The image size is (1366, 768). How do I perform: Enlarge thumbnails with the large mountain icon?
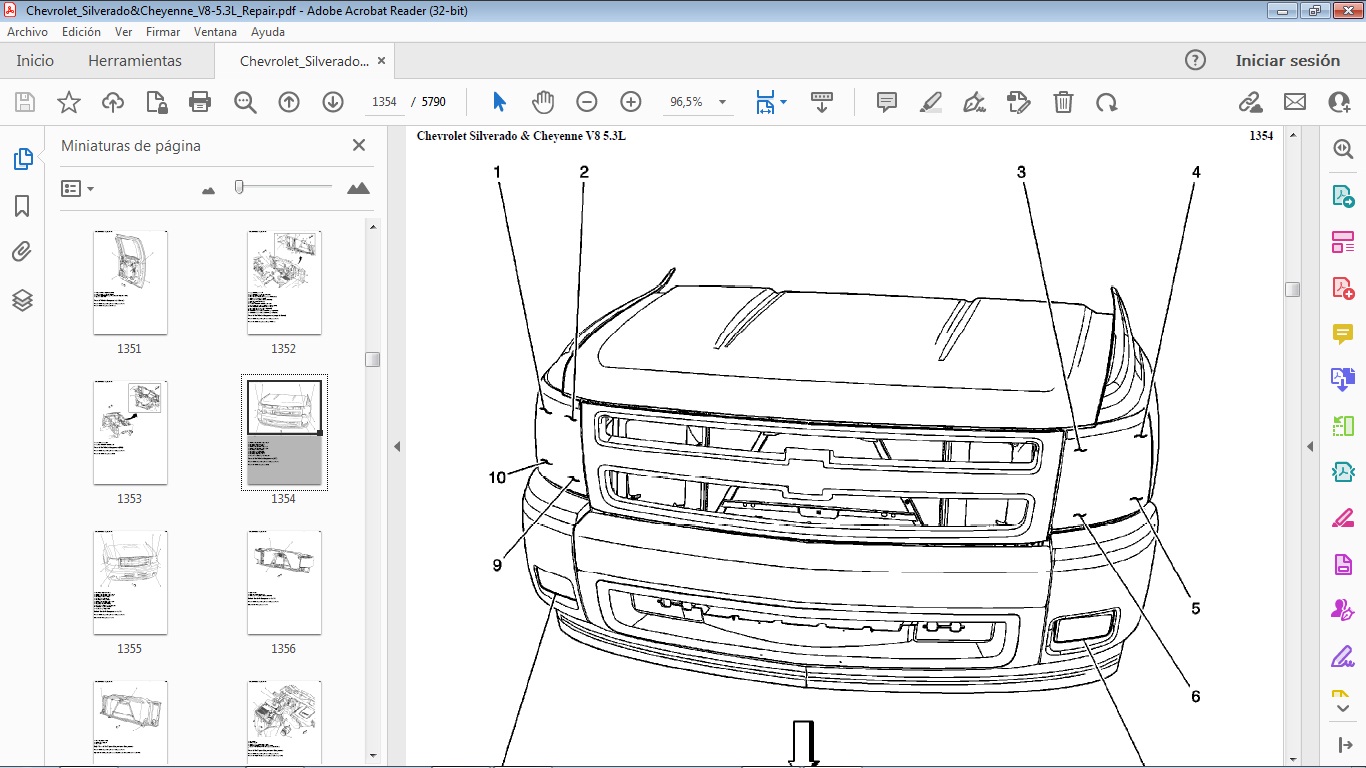(358, 188)
